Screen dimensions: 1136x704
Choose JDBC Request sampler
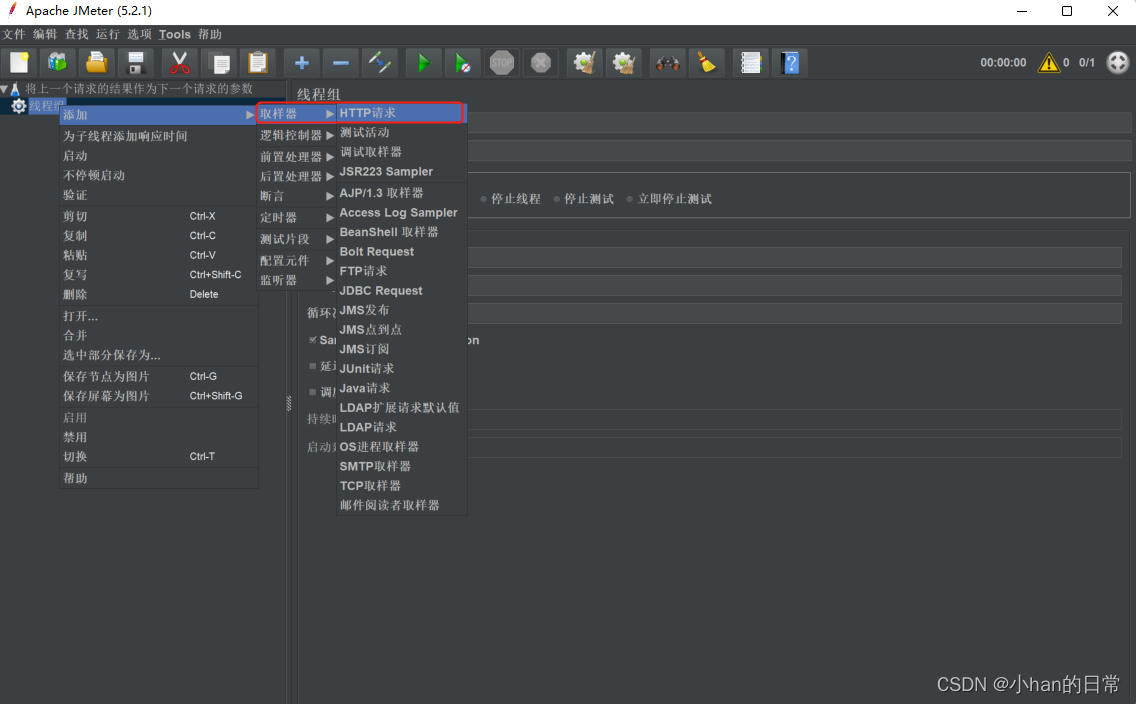pyautogui.click(x=401, y=290)
